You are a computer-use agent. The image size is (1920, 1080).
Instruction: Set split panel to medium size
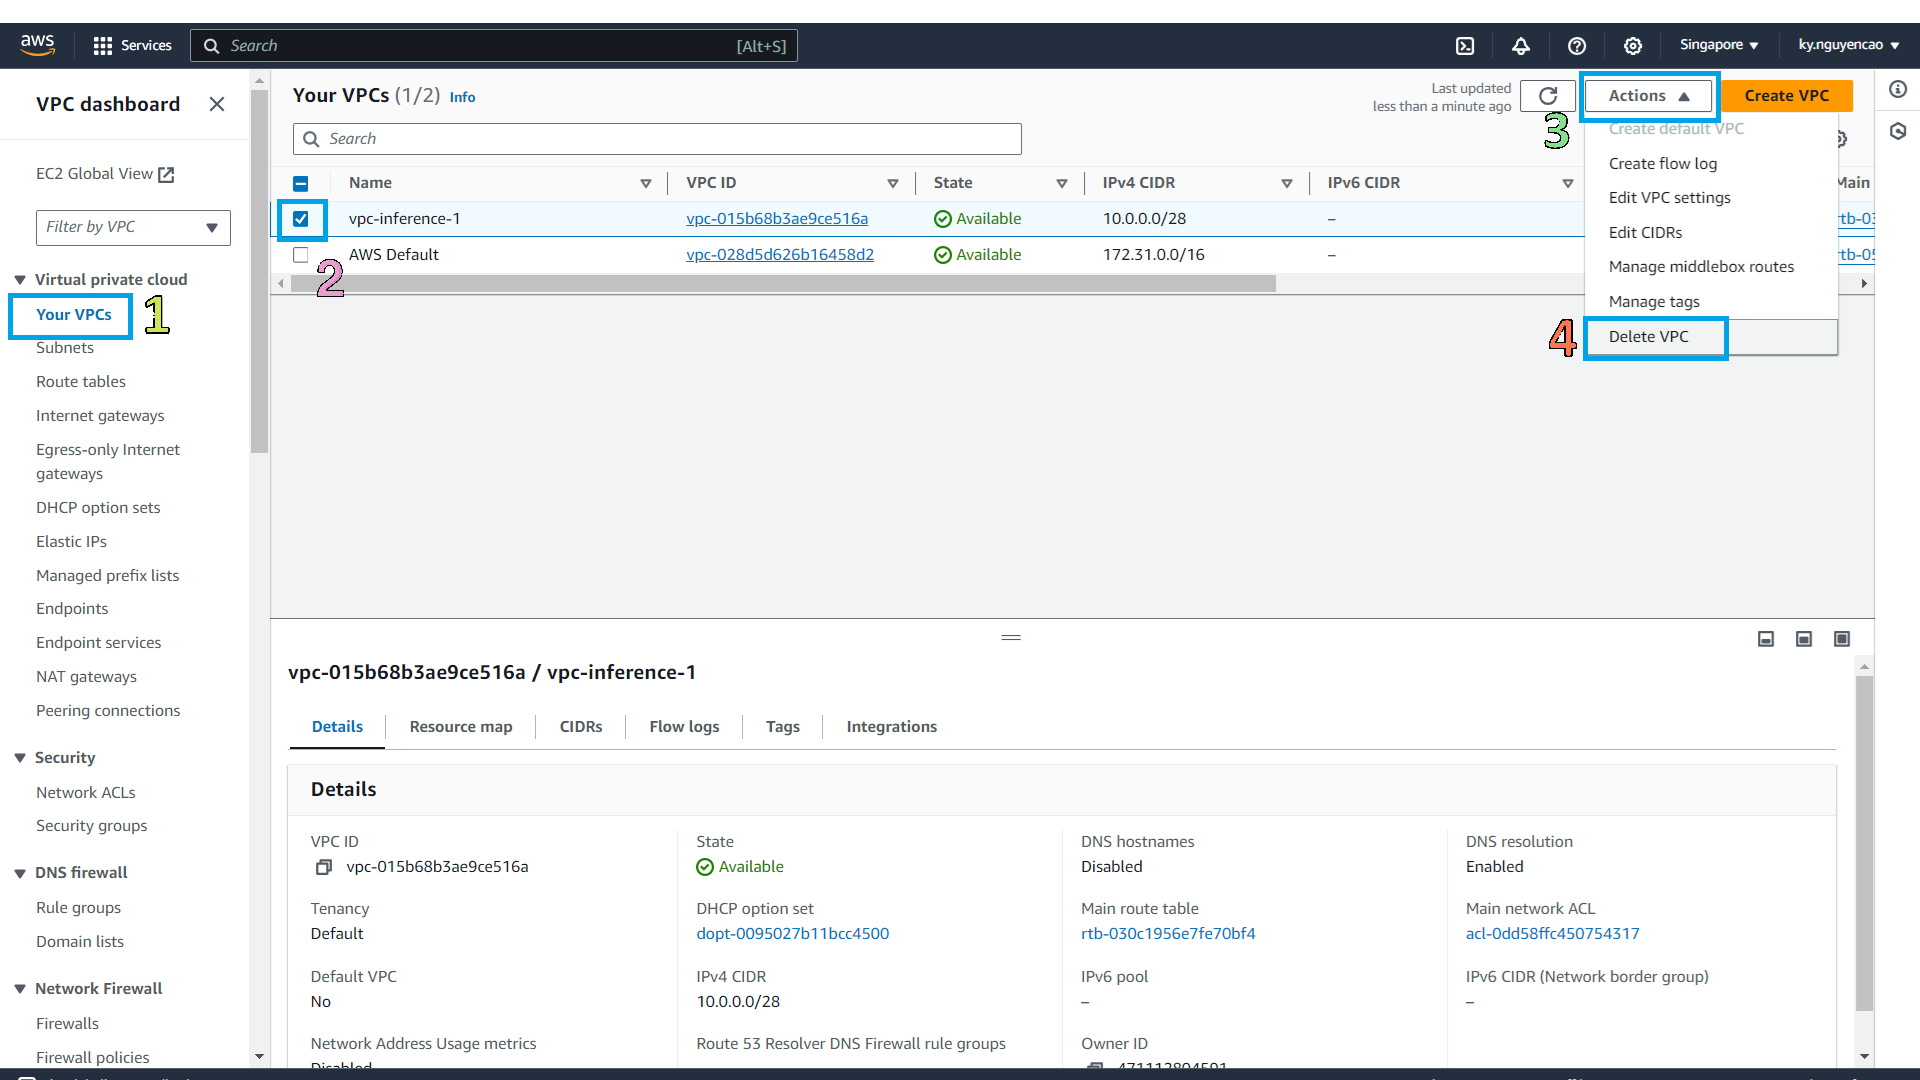1804,639
